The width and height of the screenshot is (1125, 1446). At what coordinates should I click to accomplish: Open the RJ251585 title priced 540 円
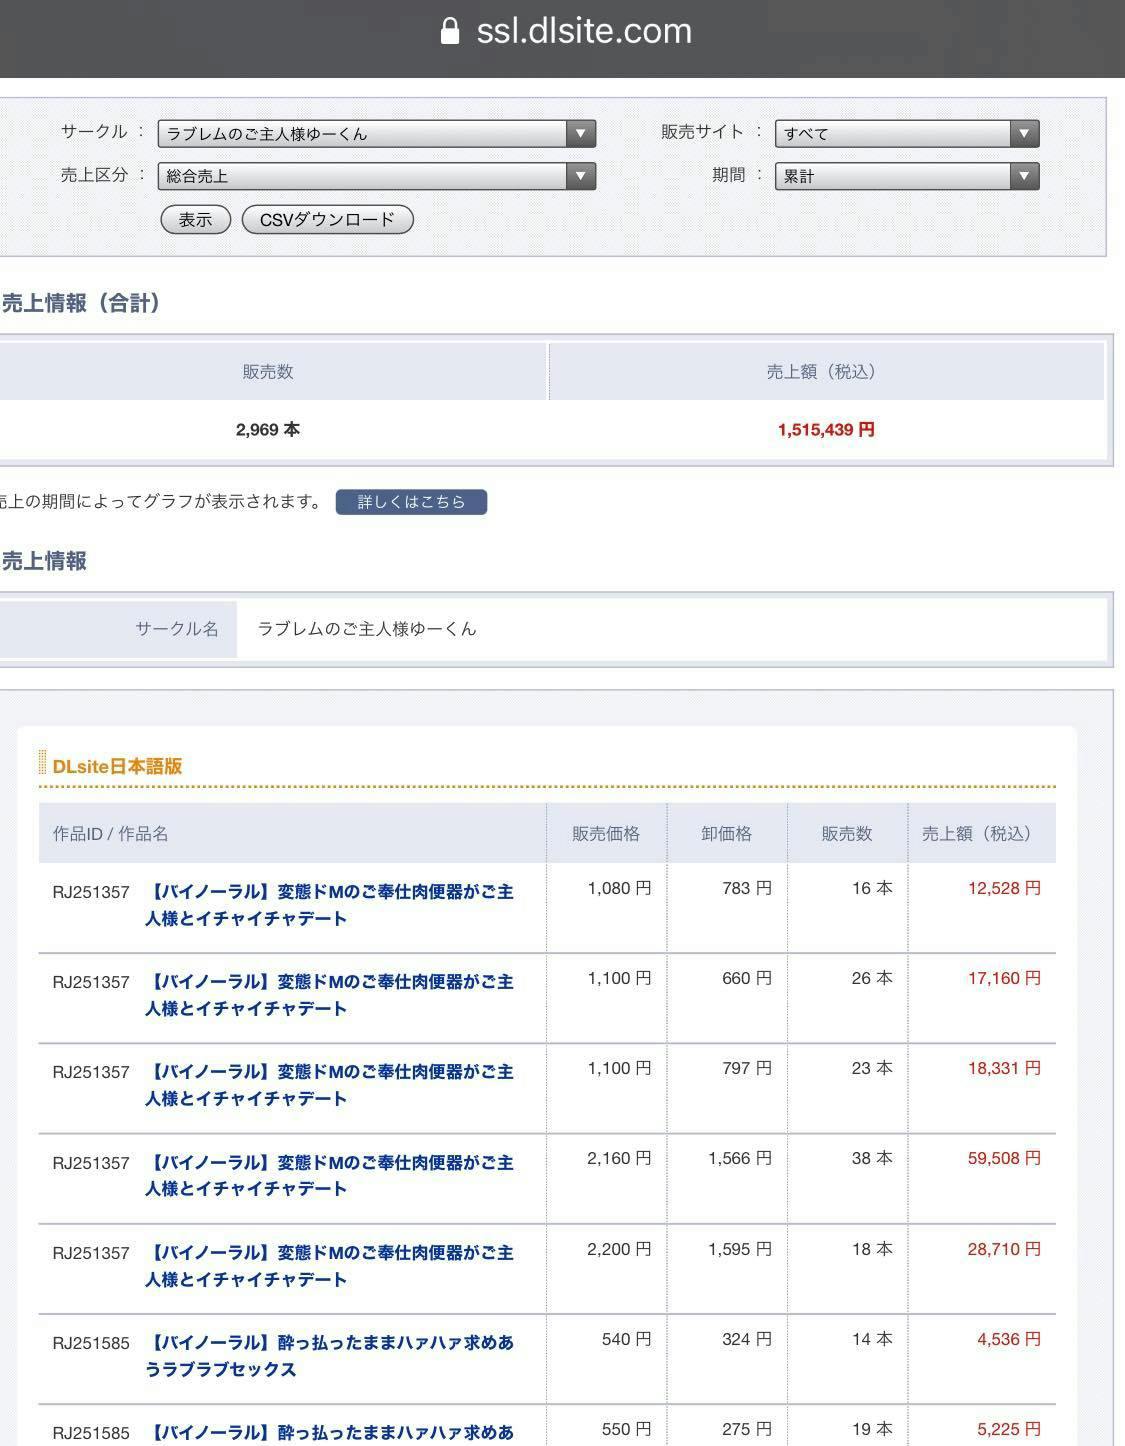pyautogui.click(x=330, y=1356)
